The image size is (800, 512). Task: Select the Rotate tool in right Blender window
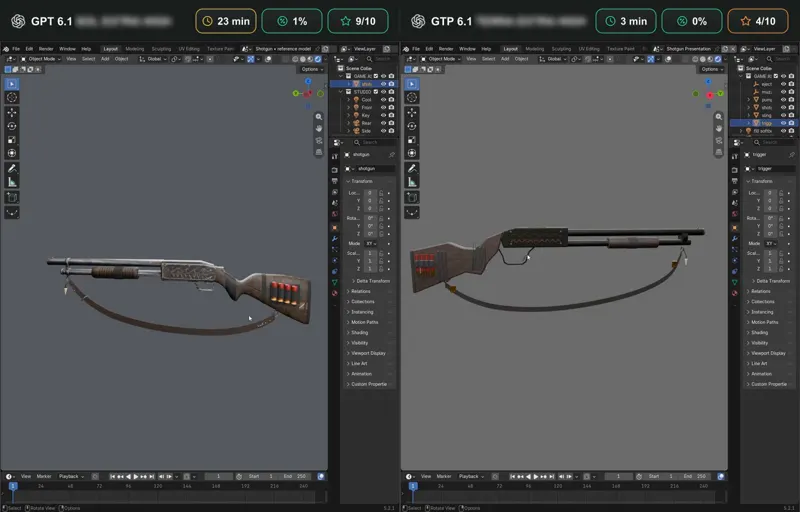click(412, 126)
